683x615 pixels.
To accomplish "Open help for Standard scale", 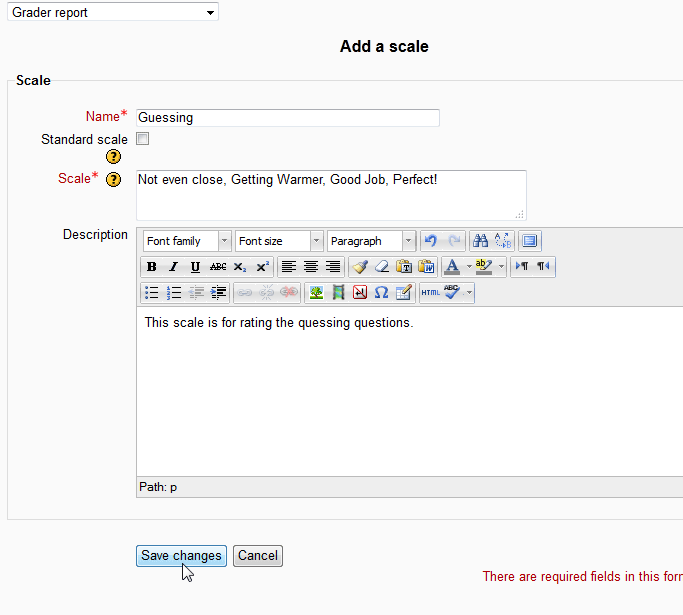I will click(x=114, y=157).
